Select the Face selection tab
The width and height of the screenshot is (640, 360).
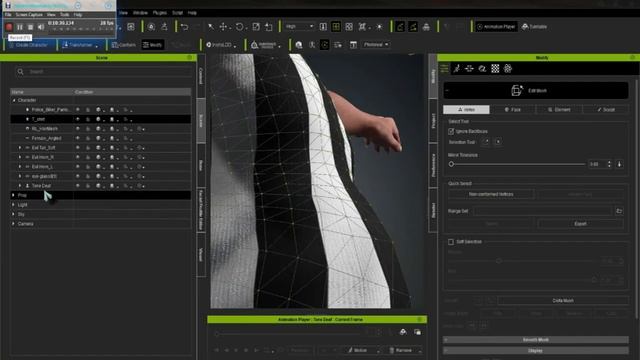coord(513,110)
